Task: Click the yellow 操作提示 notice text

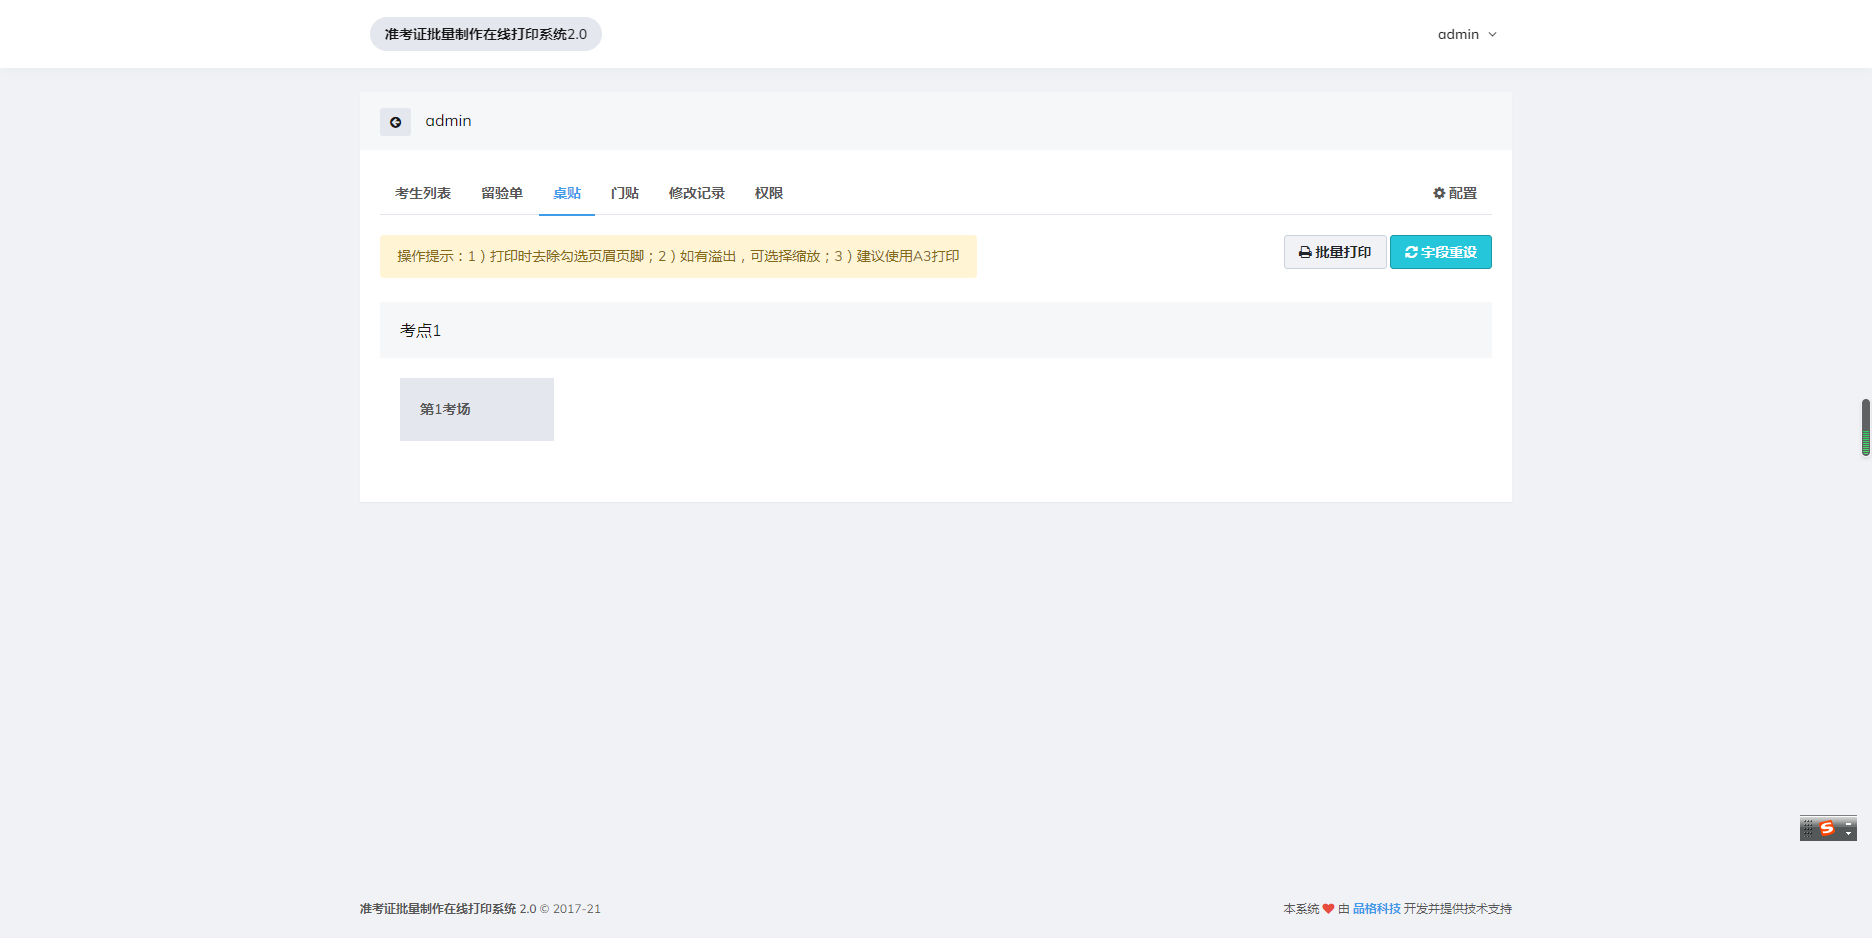Action: (x=678, y=256)
